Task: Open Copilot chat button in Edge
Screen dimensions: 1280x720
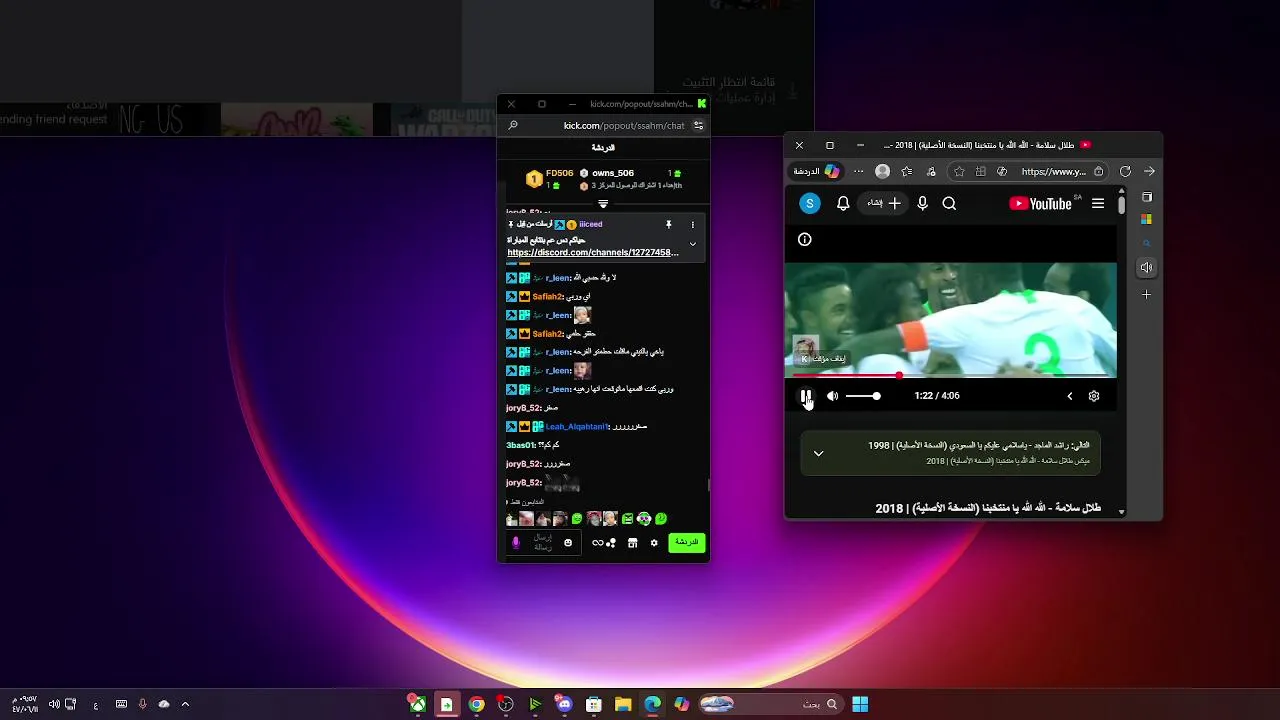Action: (x=817, y=172)
